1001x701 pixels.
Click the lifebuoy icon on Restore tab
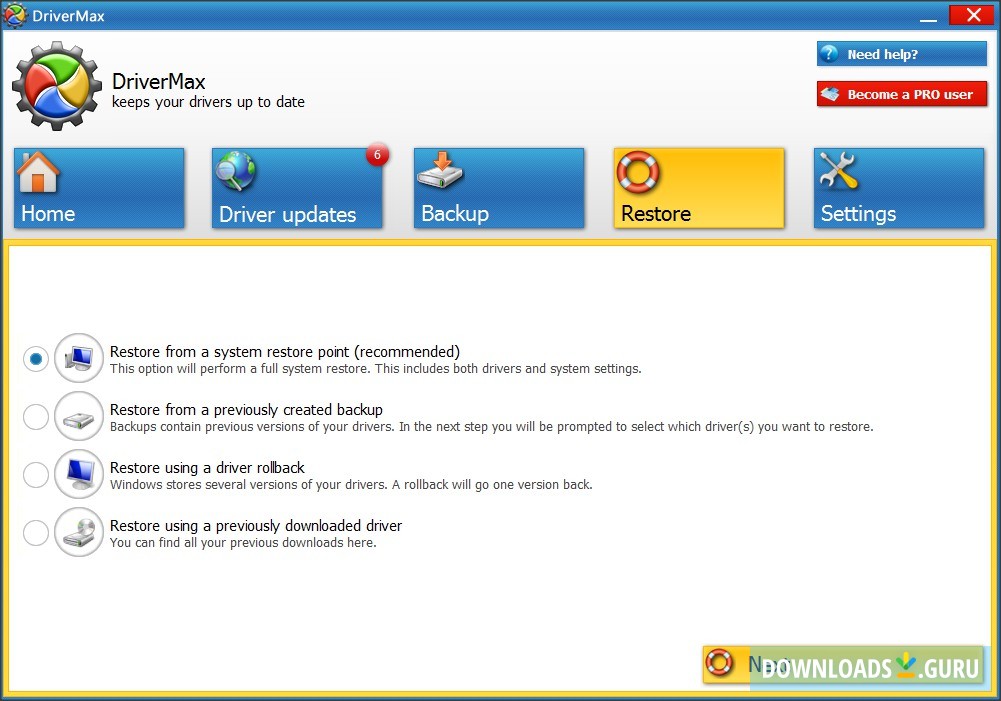pos(638,172)
